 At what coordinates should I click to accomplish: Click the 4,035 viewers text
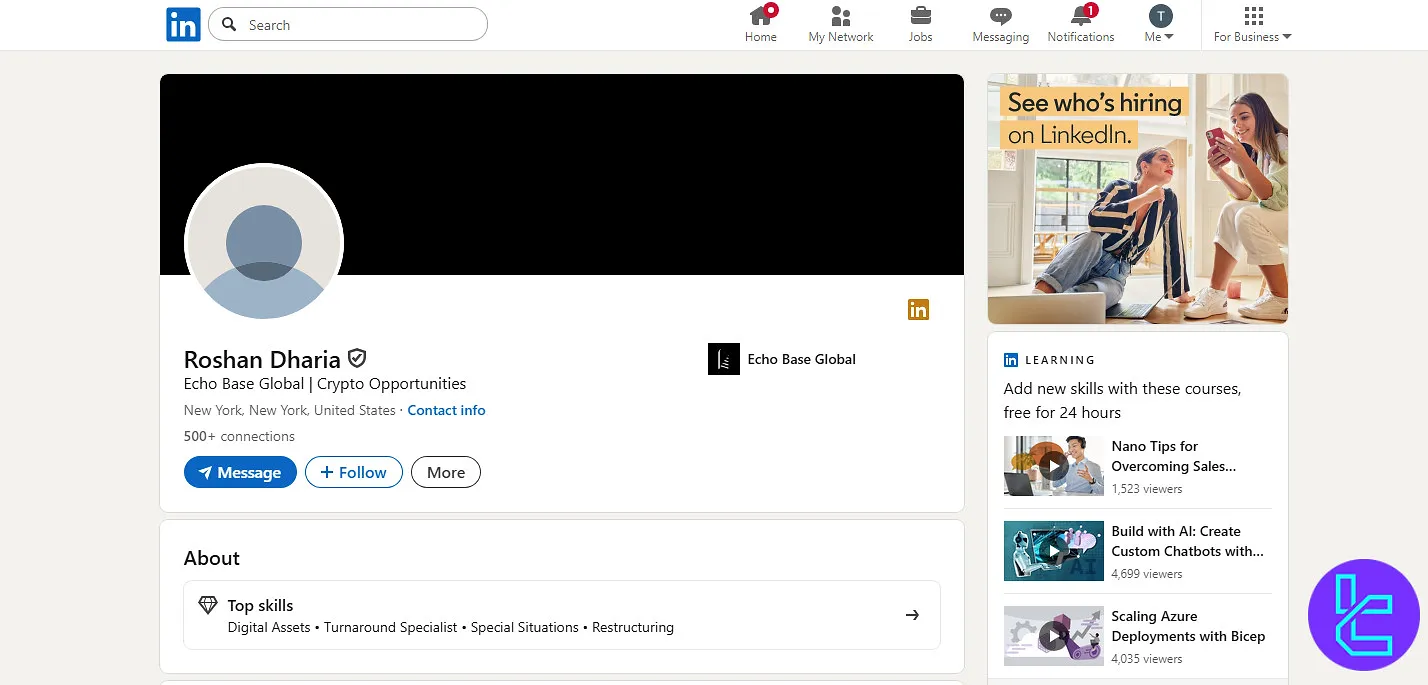coord(1147,659)
